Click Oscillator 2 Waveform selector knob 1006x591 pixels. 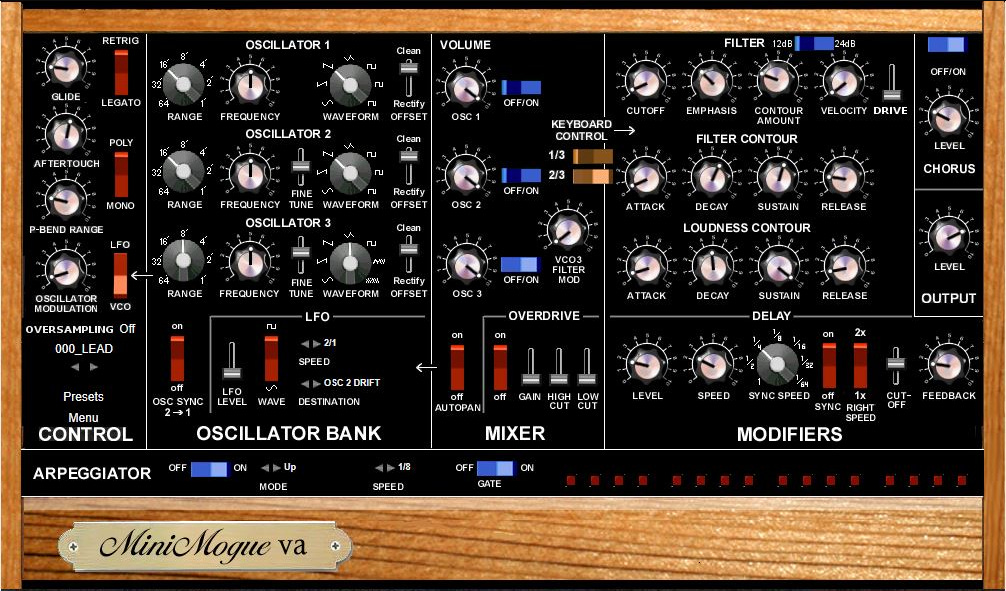350,173
